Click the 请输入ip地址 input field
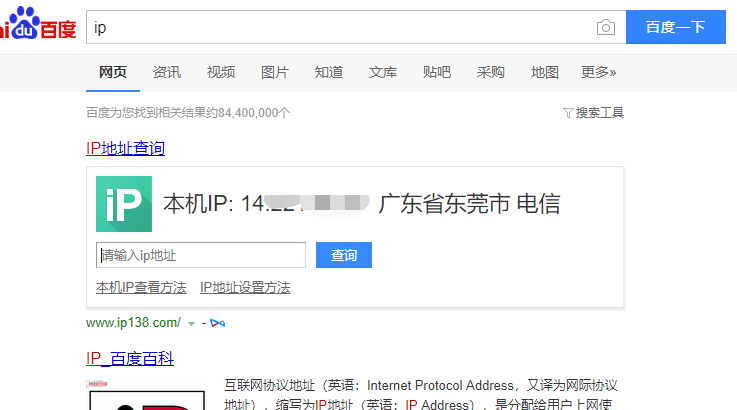This screenshot has height=410, width=737. (x=201, y=255)
